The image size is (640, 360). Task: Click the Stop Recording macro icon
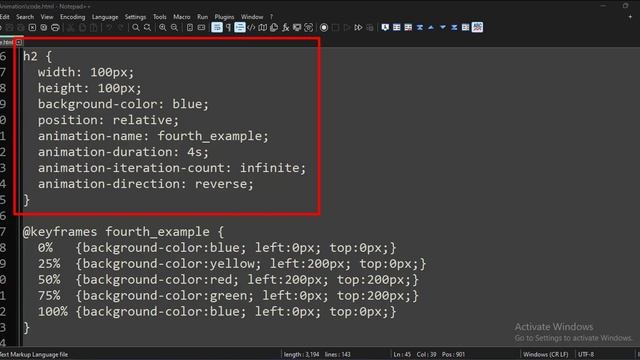[335, 28]
